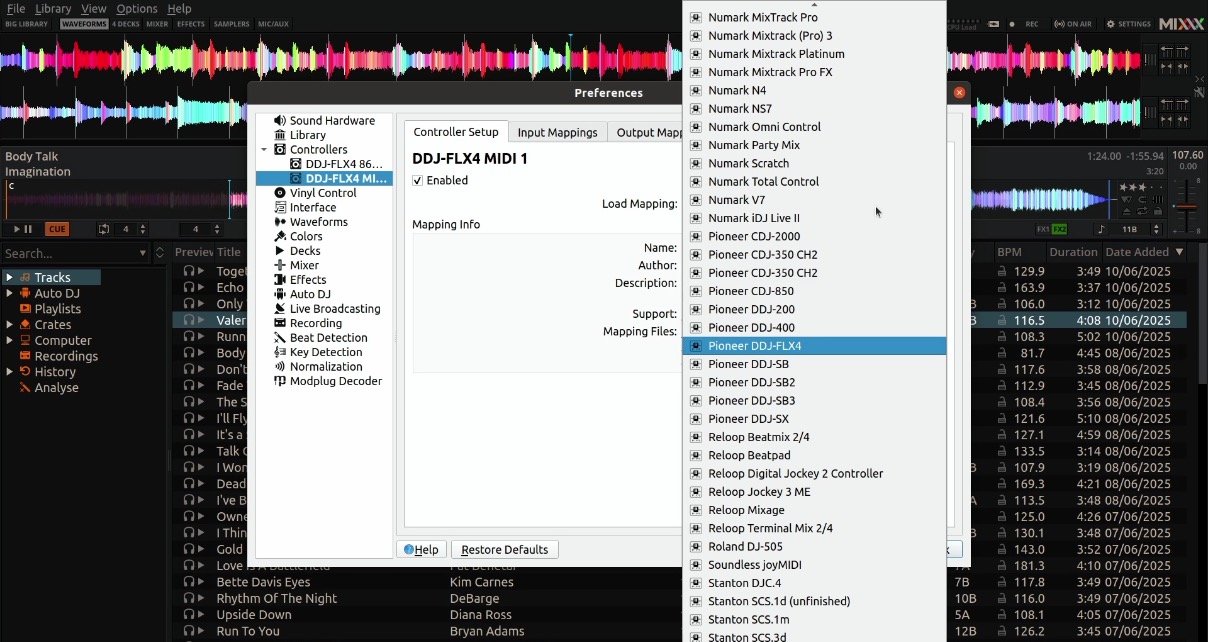Click the loop toggle icon on the left deck
This screenshot has width=1208, height=642.
click(104, 229)
